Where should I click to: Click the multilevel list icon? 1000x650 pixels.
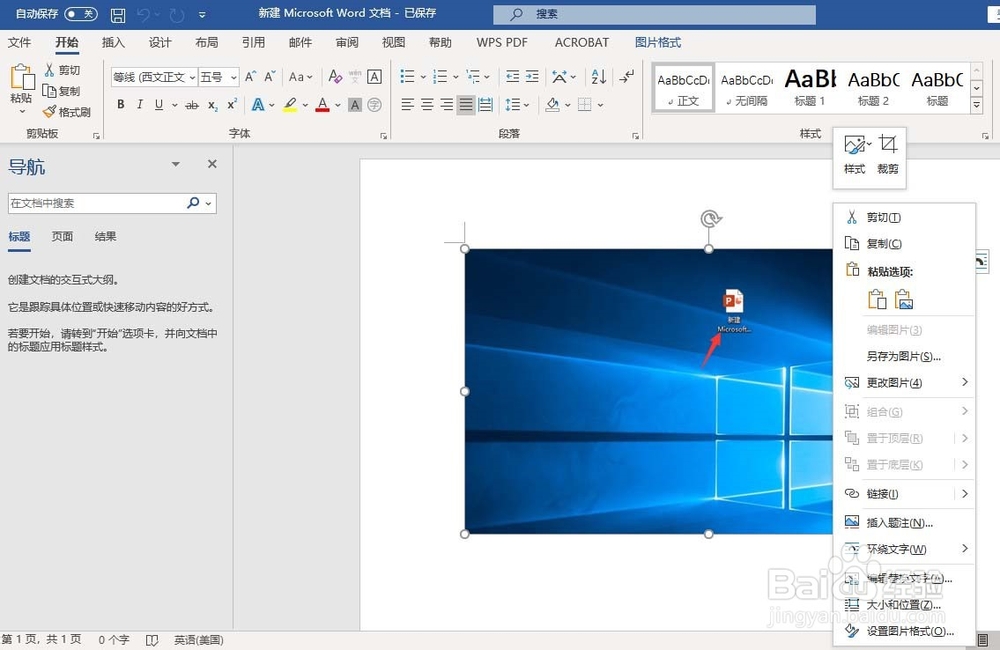click(x=473, y=77)
